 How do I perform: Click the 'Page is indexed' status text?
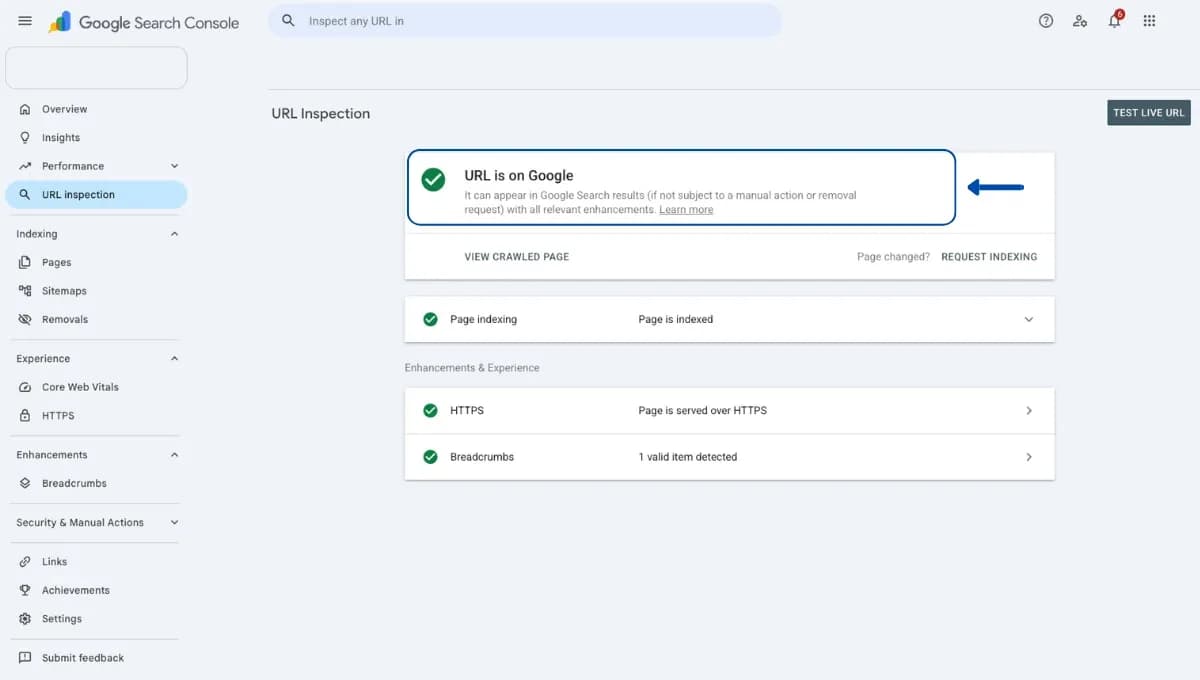click(676, 320)
